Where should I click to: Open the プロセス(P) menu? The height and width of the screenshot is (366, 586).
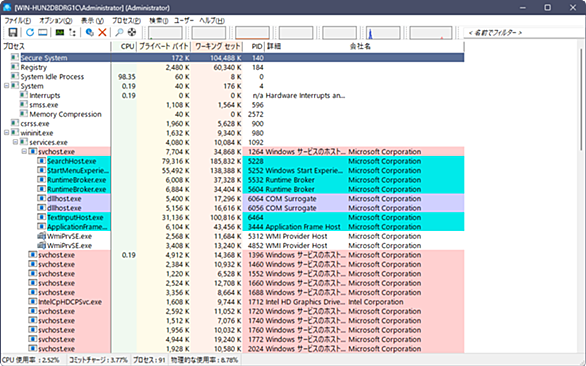[x=126, y=21]
